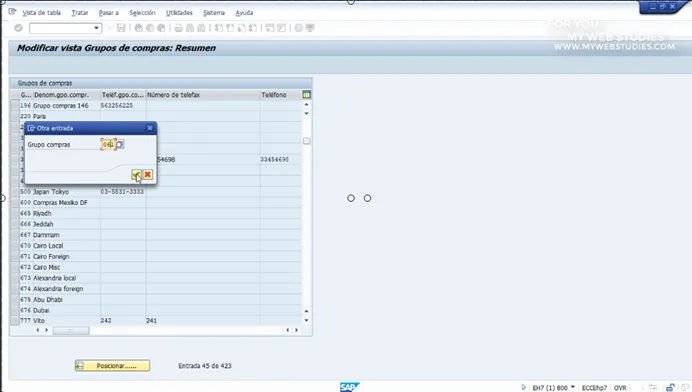Select row selector for Vito
This screenshot has height=392, width=692.
pyautogui.click(x=15, y=320)
